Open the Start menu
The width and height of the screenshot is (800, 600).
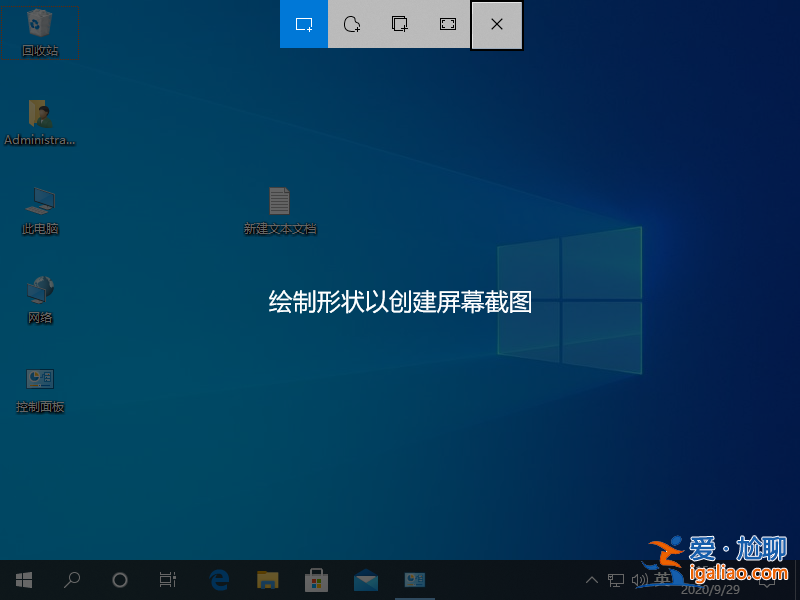point(24,579)
